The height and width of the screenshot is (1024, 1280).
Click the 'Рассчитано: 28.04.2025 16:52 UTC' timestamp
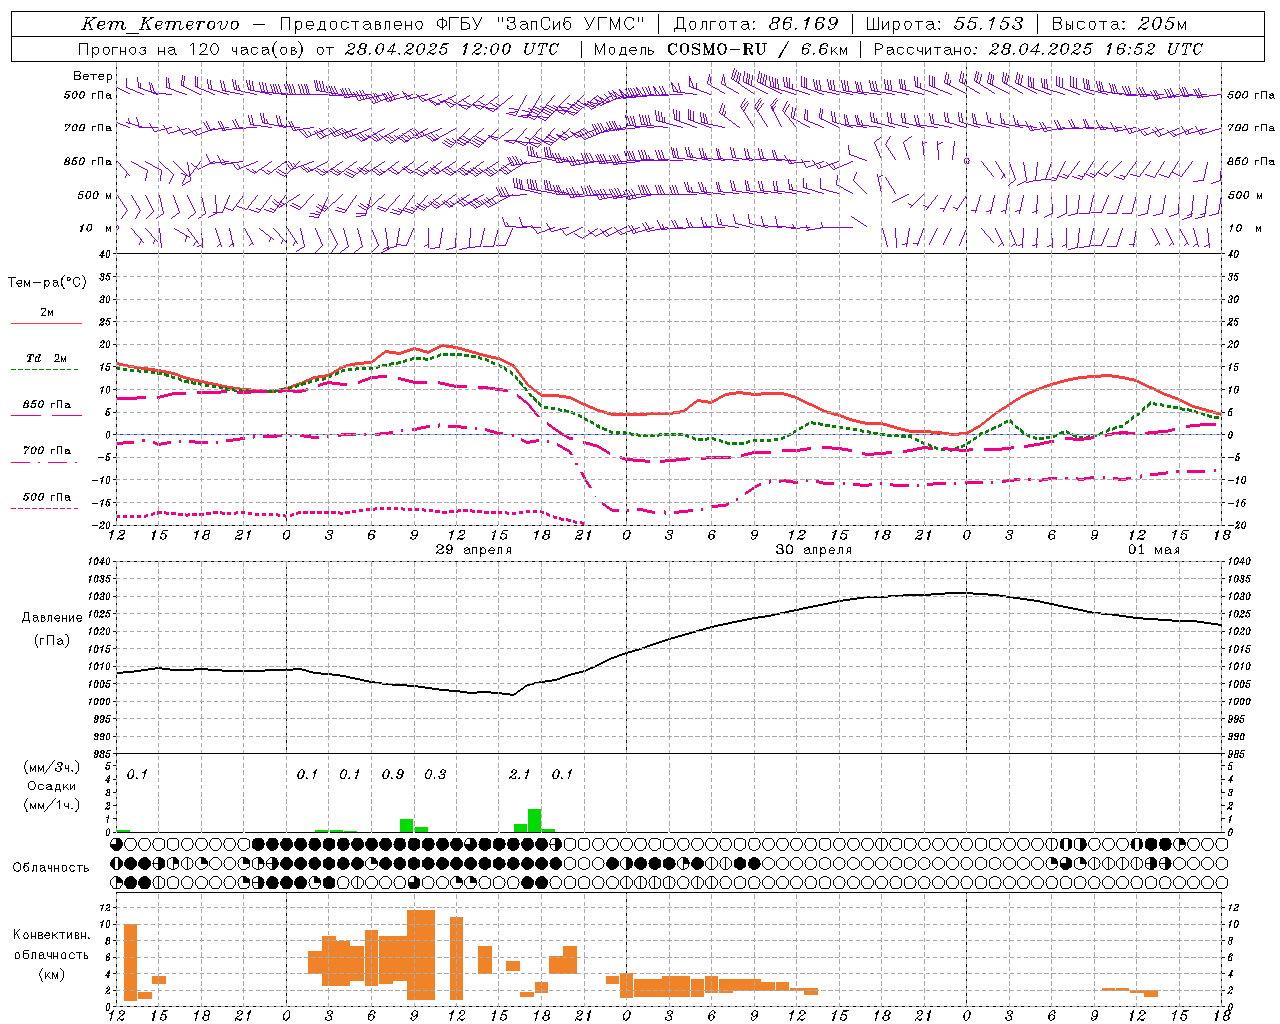pyautogui.click(x=1038, y=49)
